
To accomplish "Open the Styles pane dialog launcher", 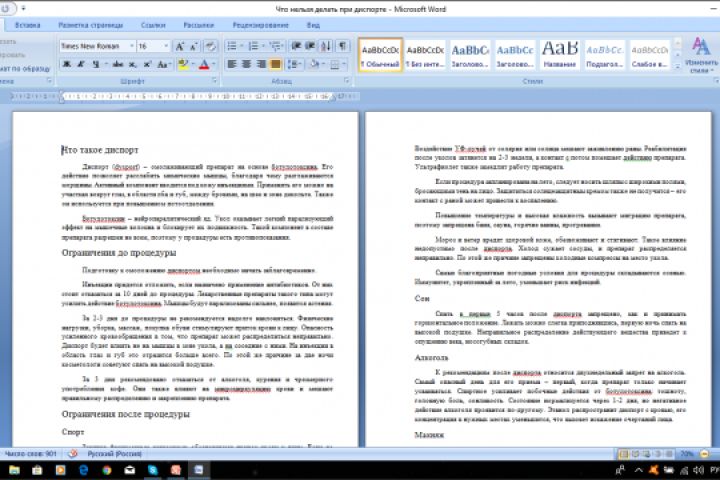I will coord(716,81).
